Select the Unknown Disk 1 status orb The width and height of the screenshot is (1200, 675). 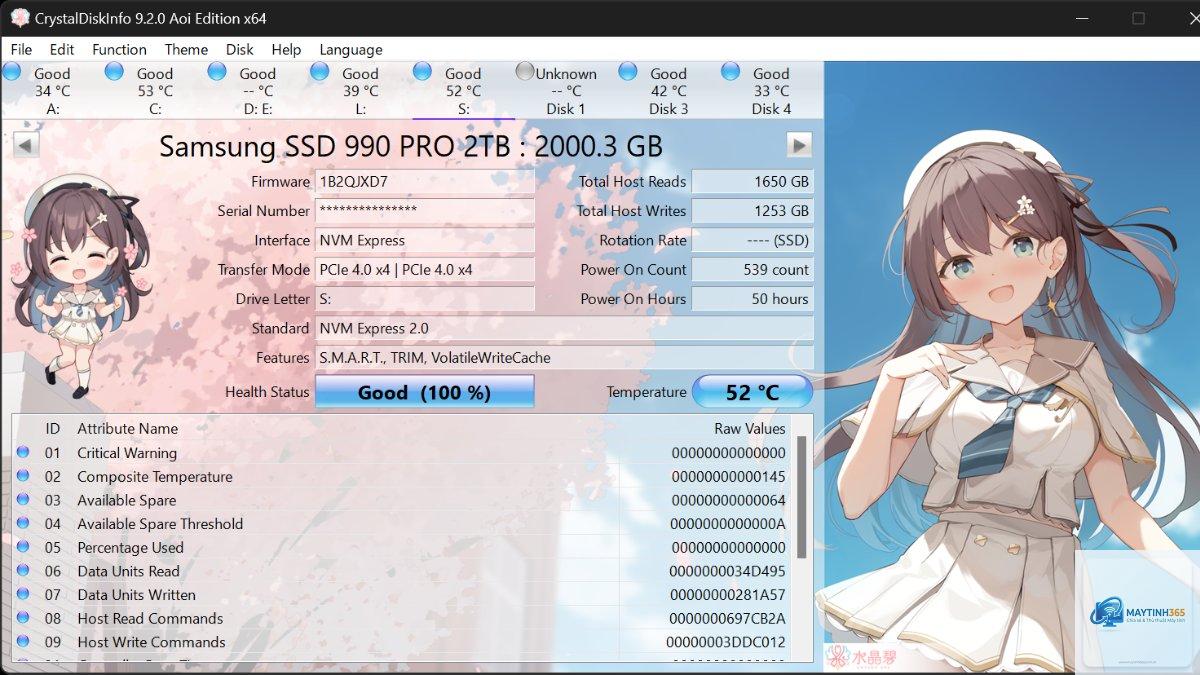click(525, 72)
